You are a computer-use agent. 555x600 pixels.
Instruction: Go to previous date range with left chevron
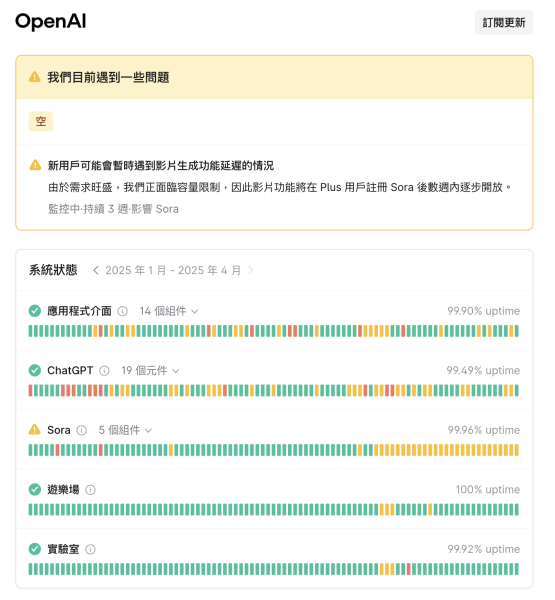pos(96,271)
